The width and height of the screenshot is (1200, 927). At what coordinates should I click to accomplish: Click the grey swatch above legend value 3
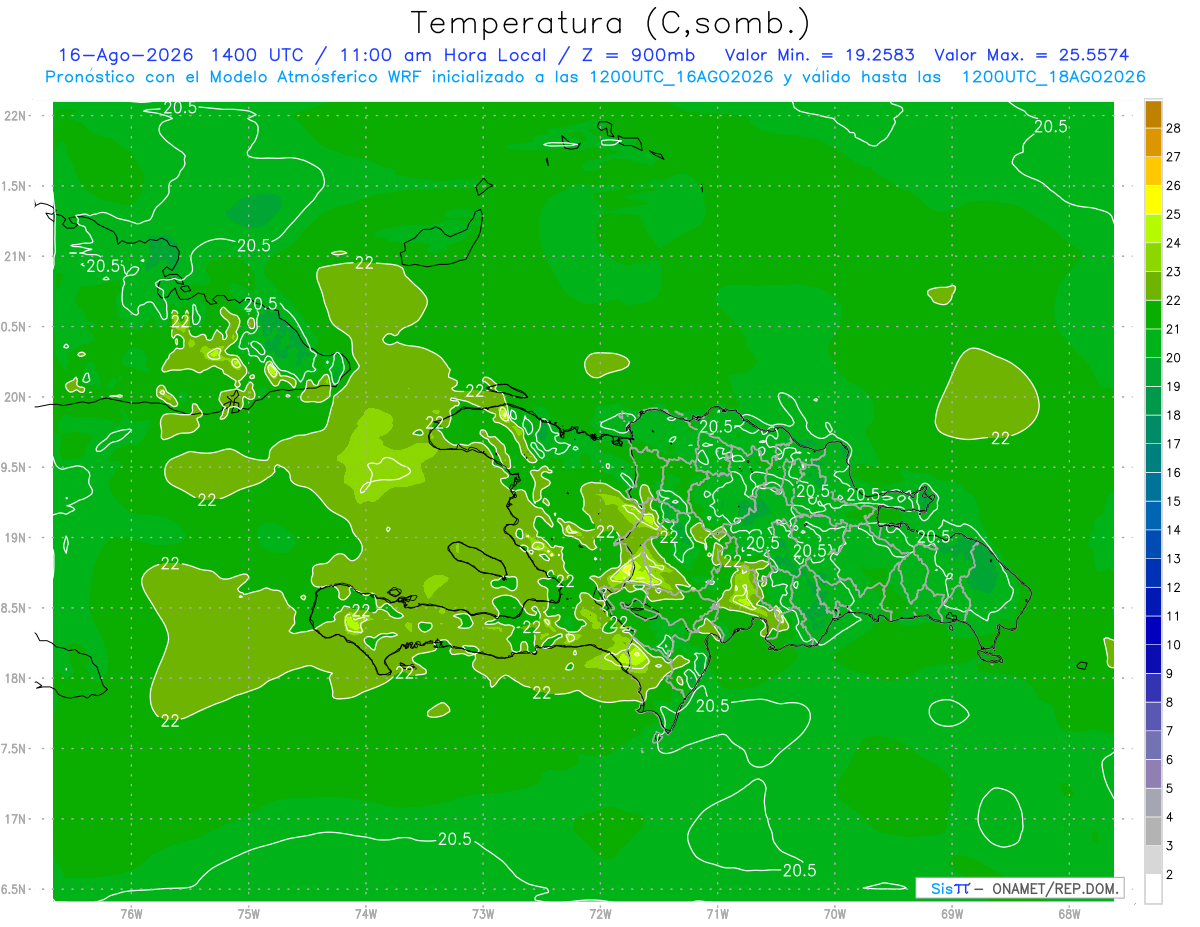1153,831
